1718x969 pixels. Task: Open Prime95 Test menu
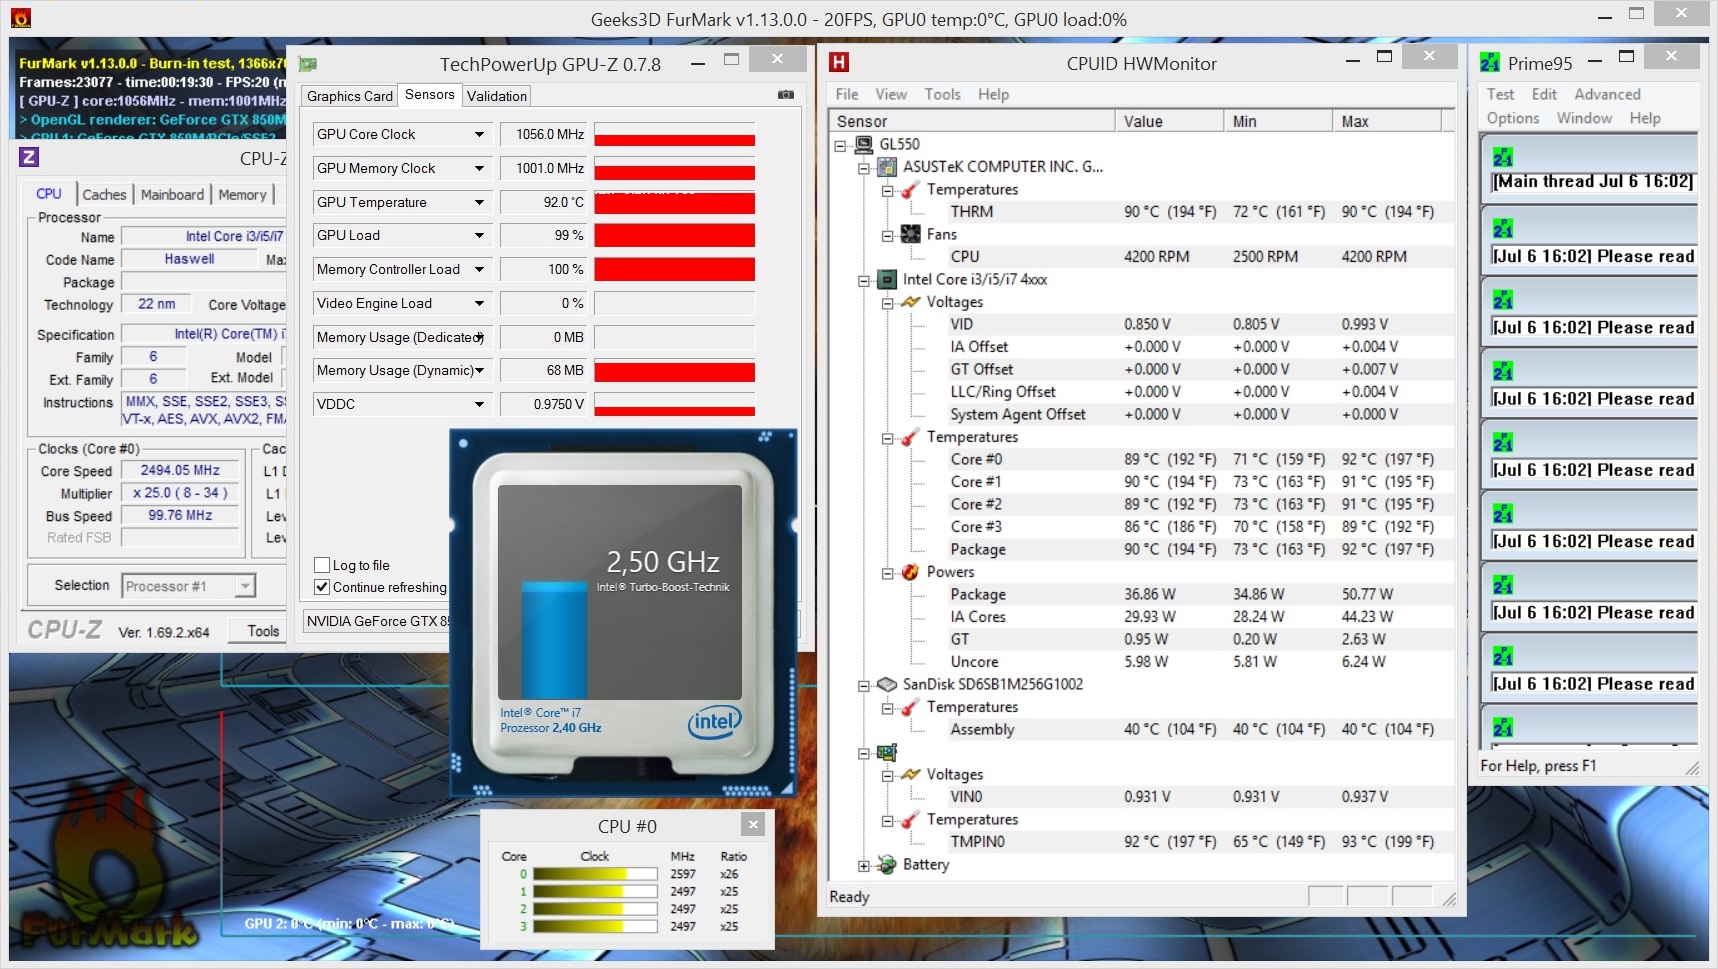click(x=1500, y=94)
